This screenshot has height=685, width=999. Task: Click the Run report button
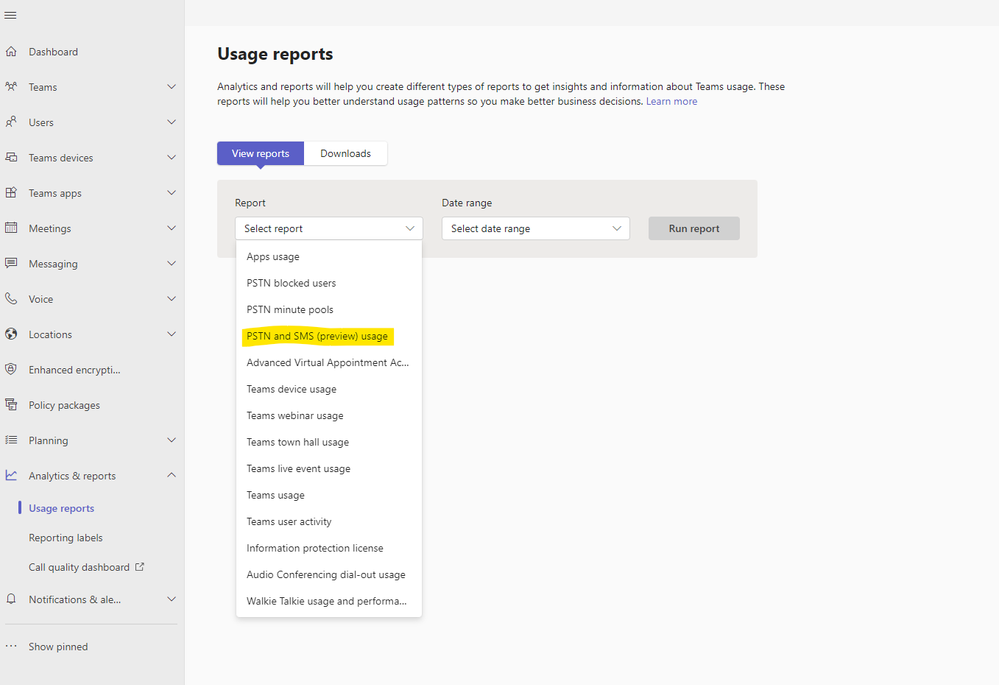pos(694,228)
